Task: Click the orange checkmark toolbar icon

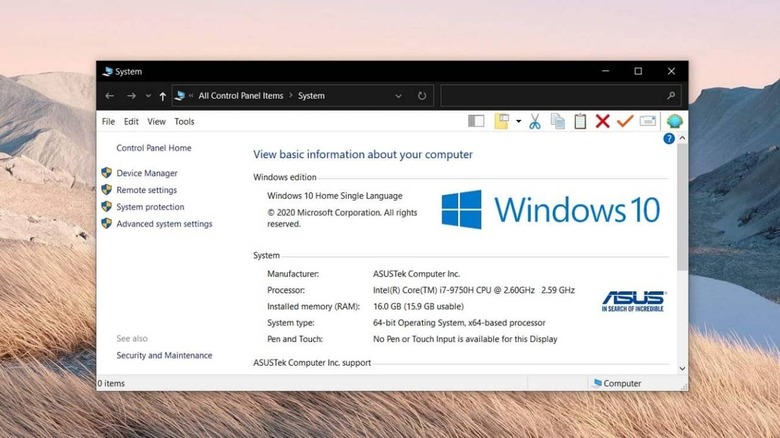Action: 625,120
